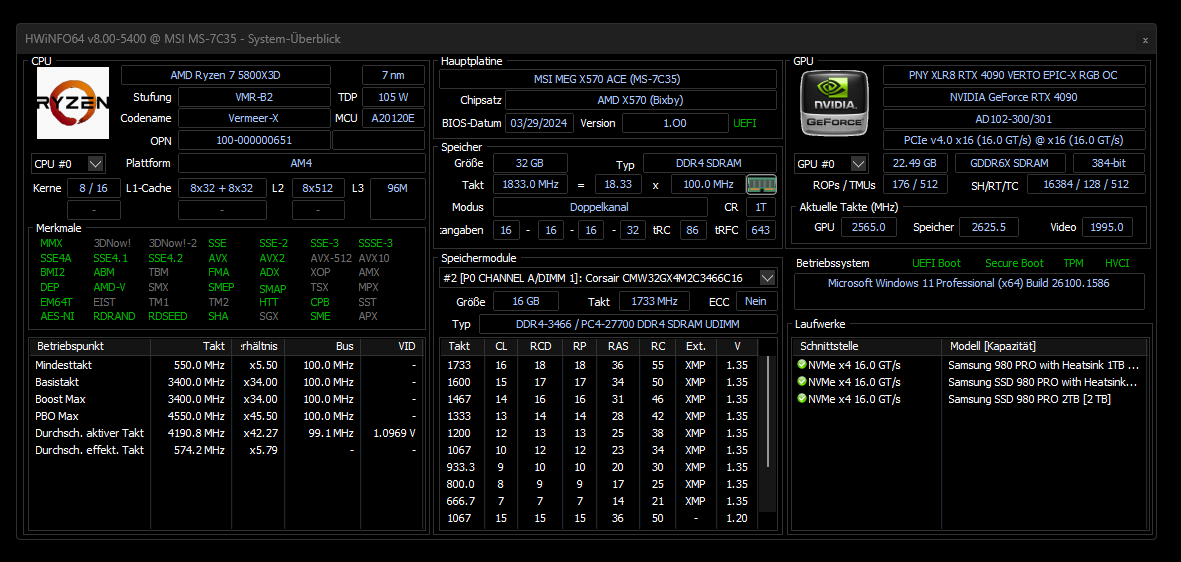Click the ECC value Nein

point(755,301)
